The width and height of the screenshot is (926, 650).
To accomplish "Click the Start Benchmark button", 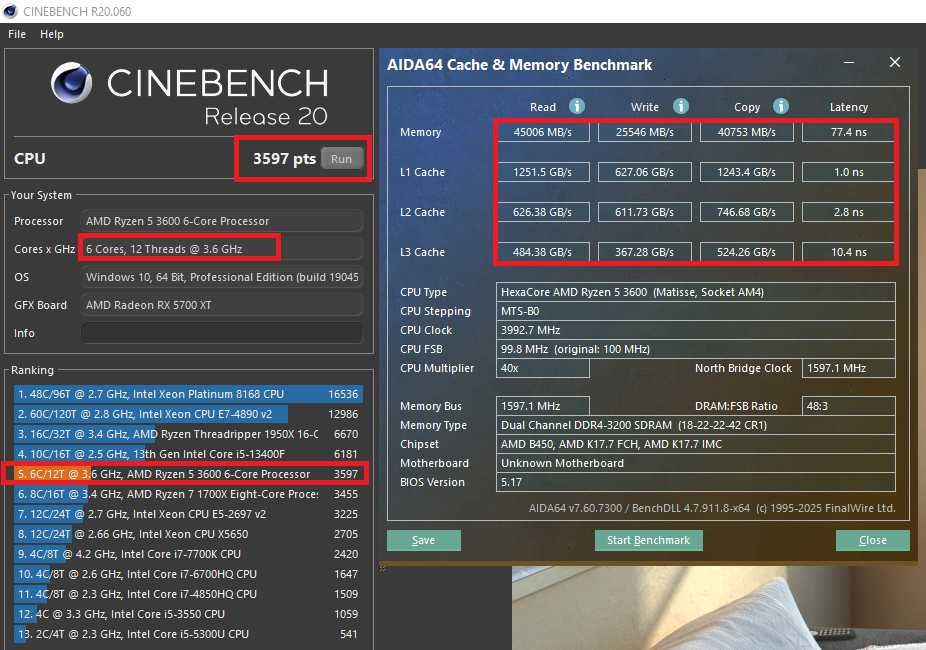I will (x=648, y=540).
